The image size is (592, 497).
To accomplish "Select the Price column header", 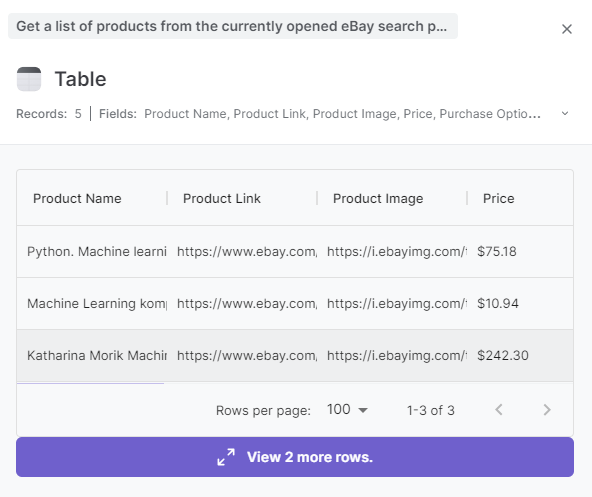I will [498, 198].
